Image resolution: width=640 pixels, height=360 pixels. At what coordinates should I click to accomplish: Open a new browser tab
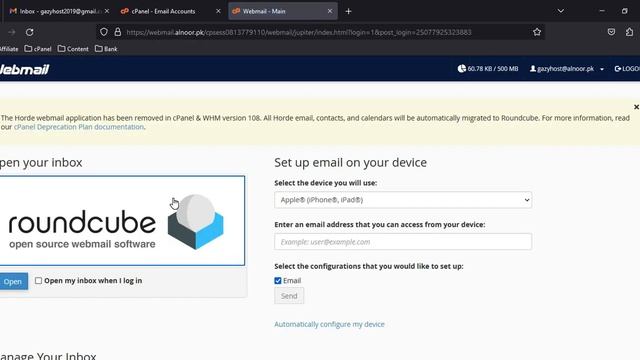tap(348, 11)
